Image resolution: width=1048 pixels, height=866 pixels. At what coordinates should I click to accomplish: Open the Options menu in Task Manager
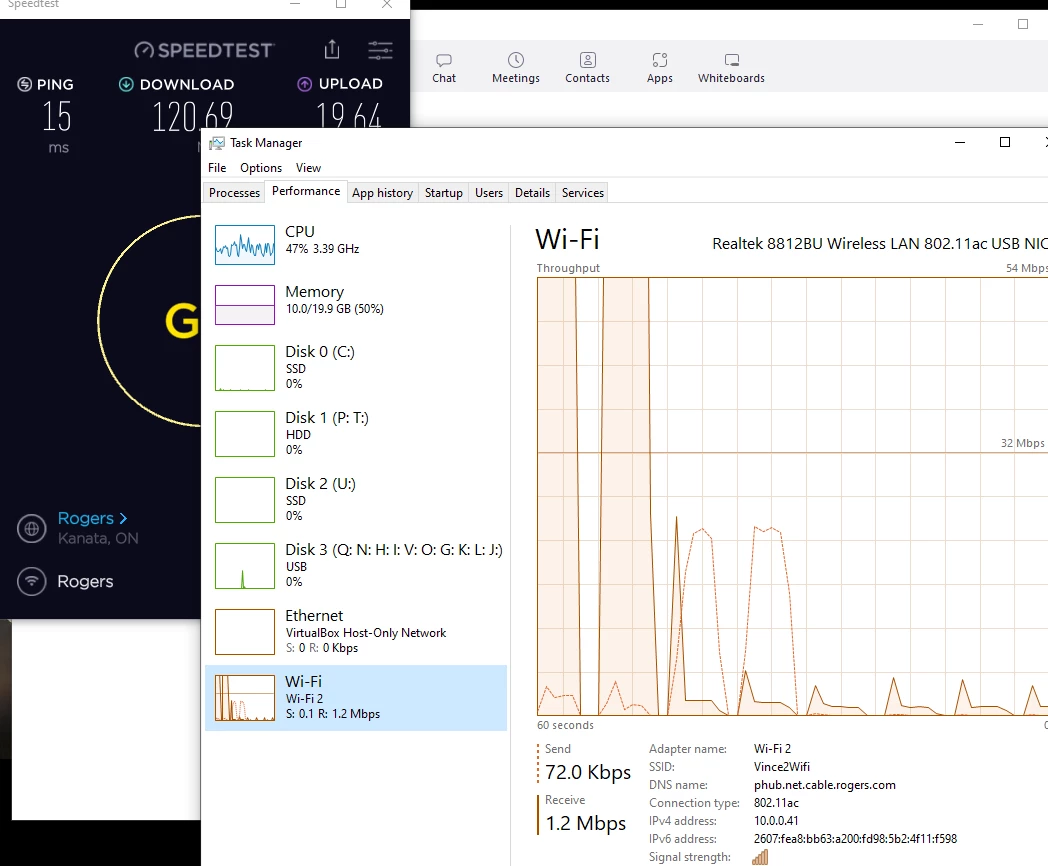click(x=261, y=168)
